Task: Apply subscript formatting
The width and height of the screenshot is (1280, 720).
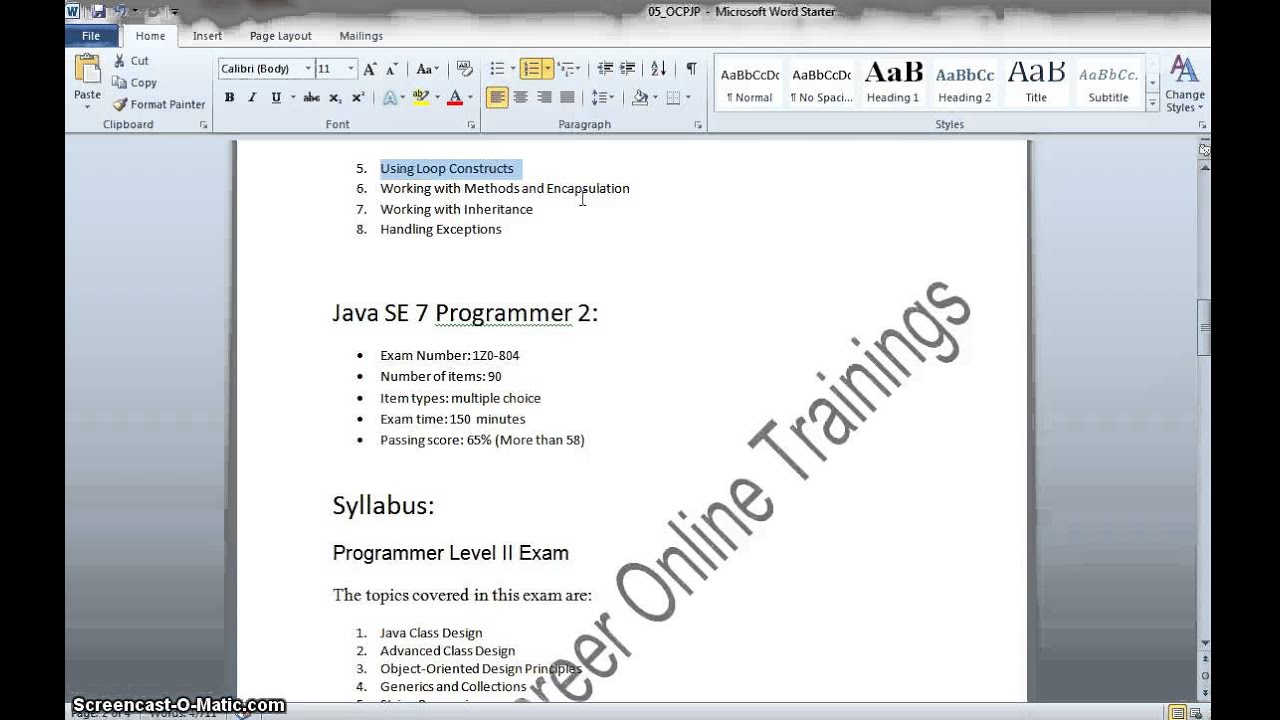Action: point(335,98)
